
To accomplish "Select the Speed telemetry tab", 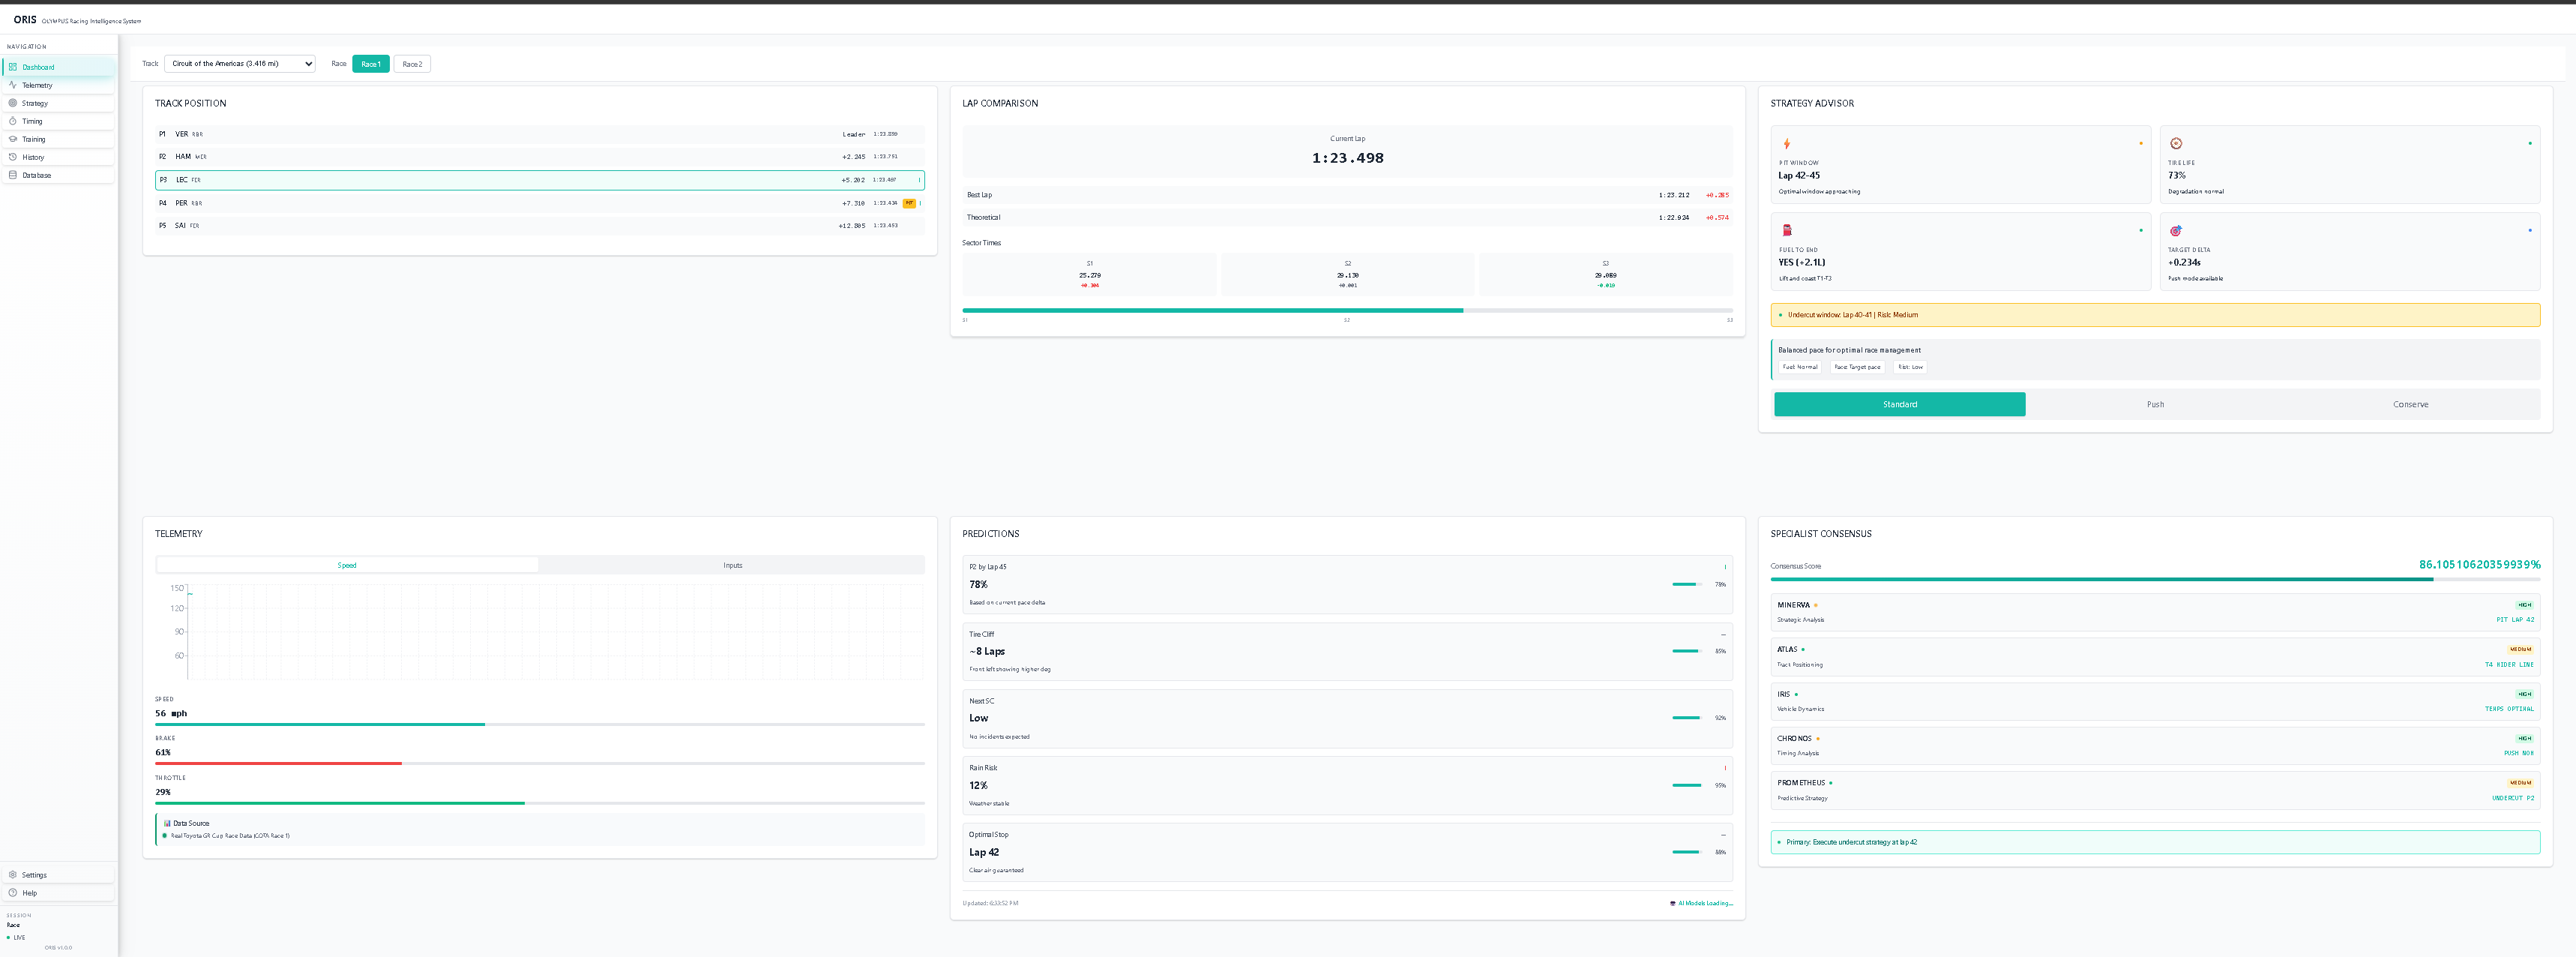I will tap(347, 565).
